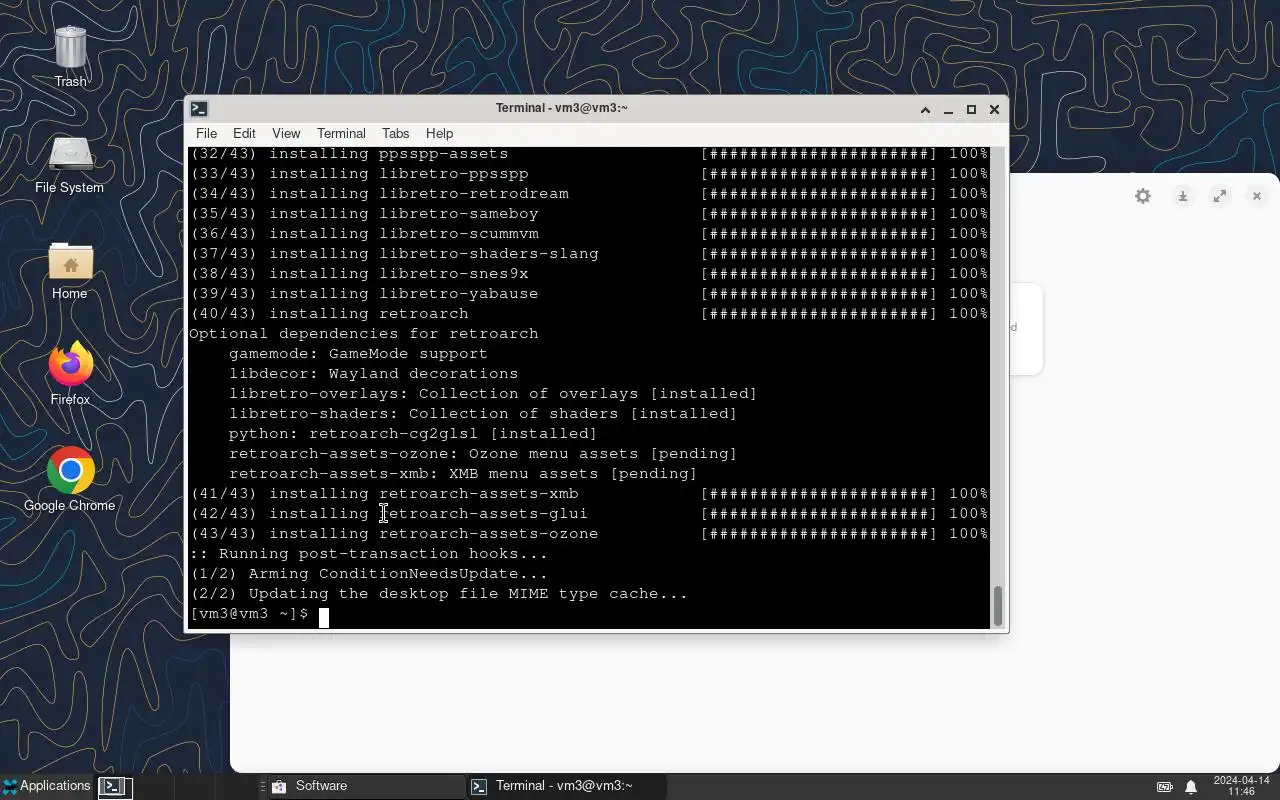Click the 'Optional dependencies for retroarch' line
Viewport: 1280px width, 800px height.
(364, 334)
